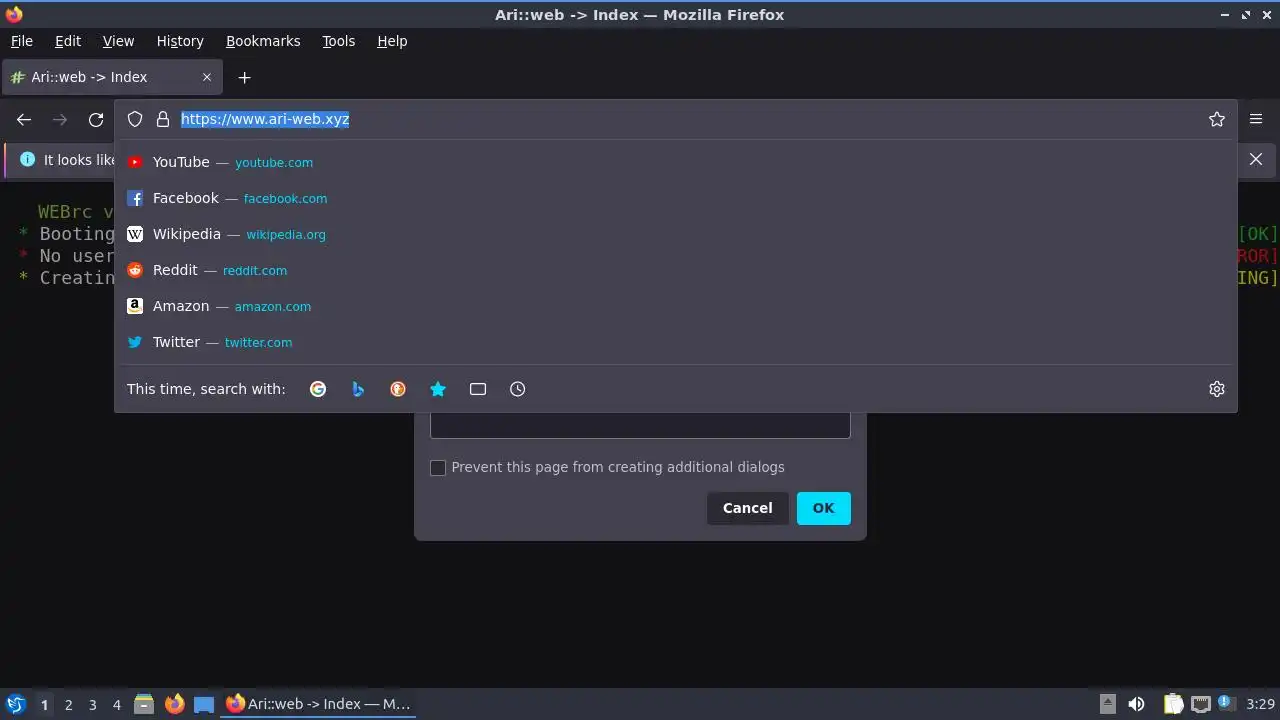1280x720 pixels.
Task: Open the volume control tray icon
Action: click(1136, 704)
